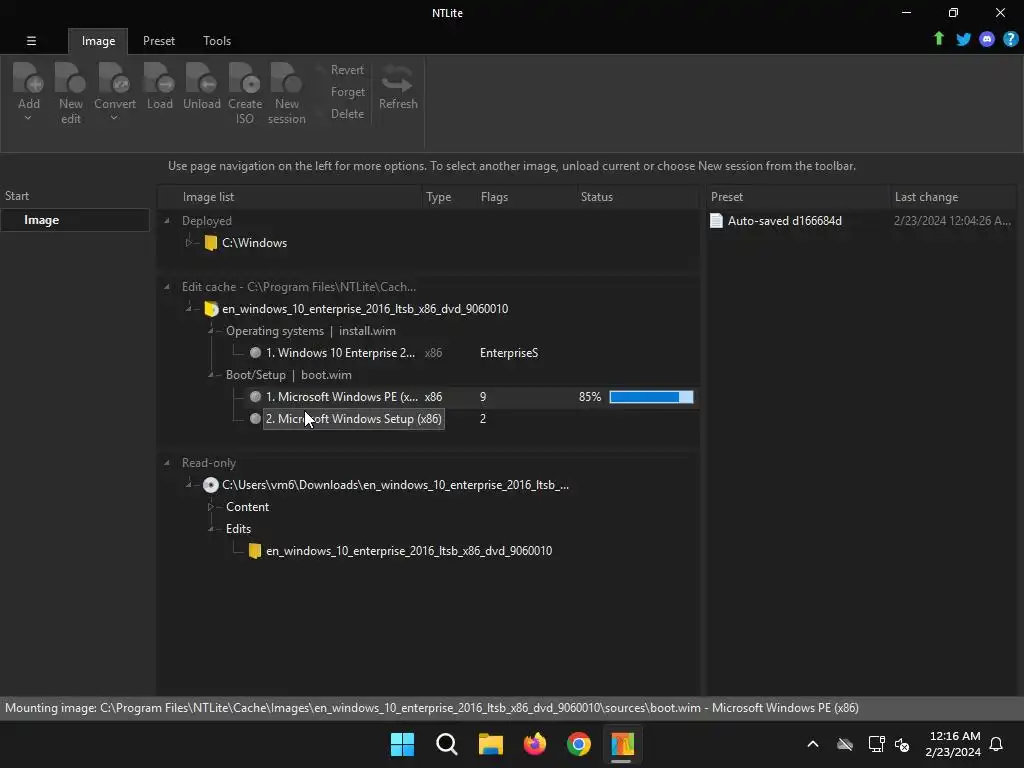Click the NTLite taskbar icon

click(622, 744)
